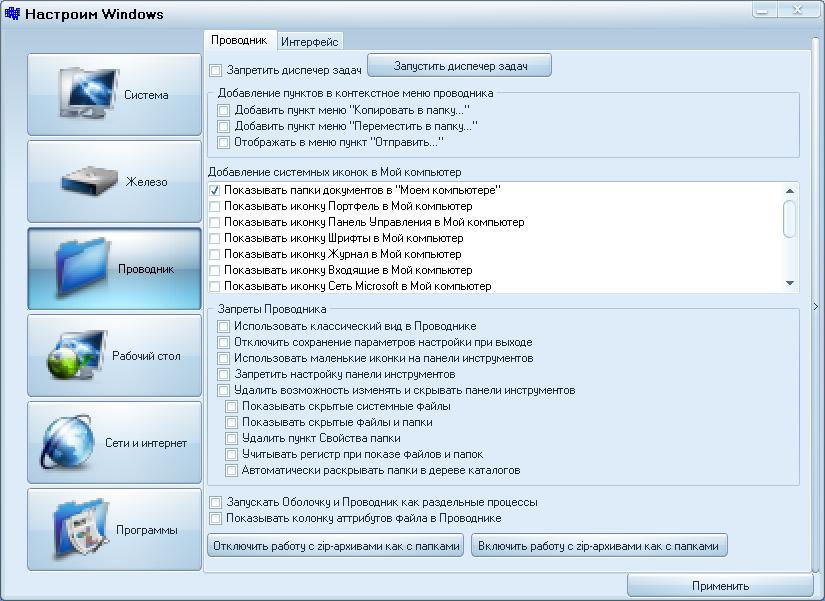Select the Железо button label
Screen dimensions: 825x601
[x=146, y=182]
